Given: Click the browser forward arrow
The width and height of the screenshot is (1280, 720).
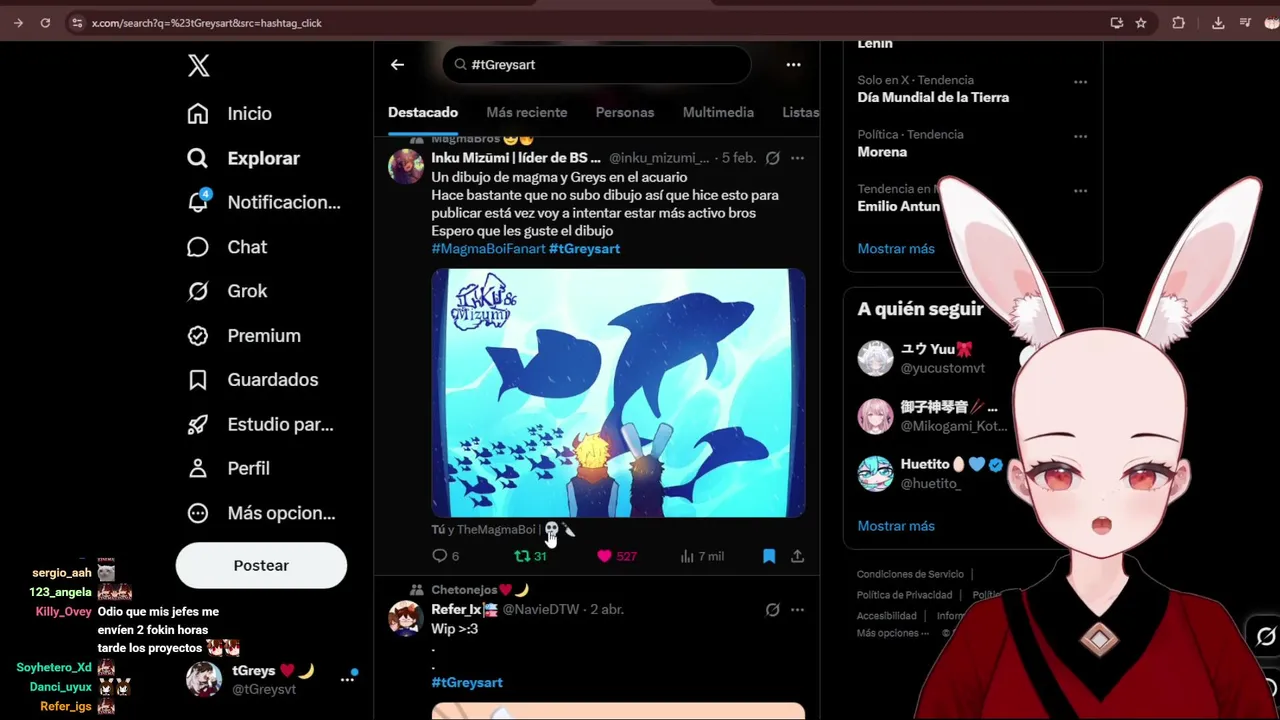Looking at the screenshot, I should 18,22.
